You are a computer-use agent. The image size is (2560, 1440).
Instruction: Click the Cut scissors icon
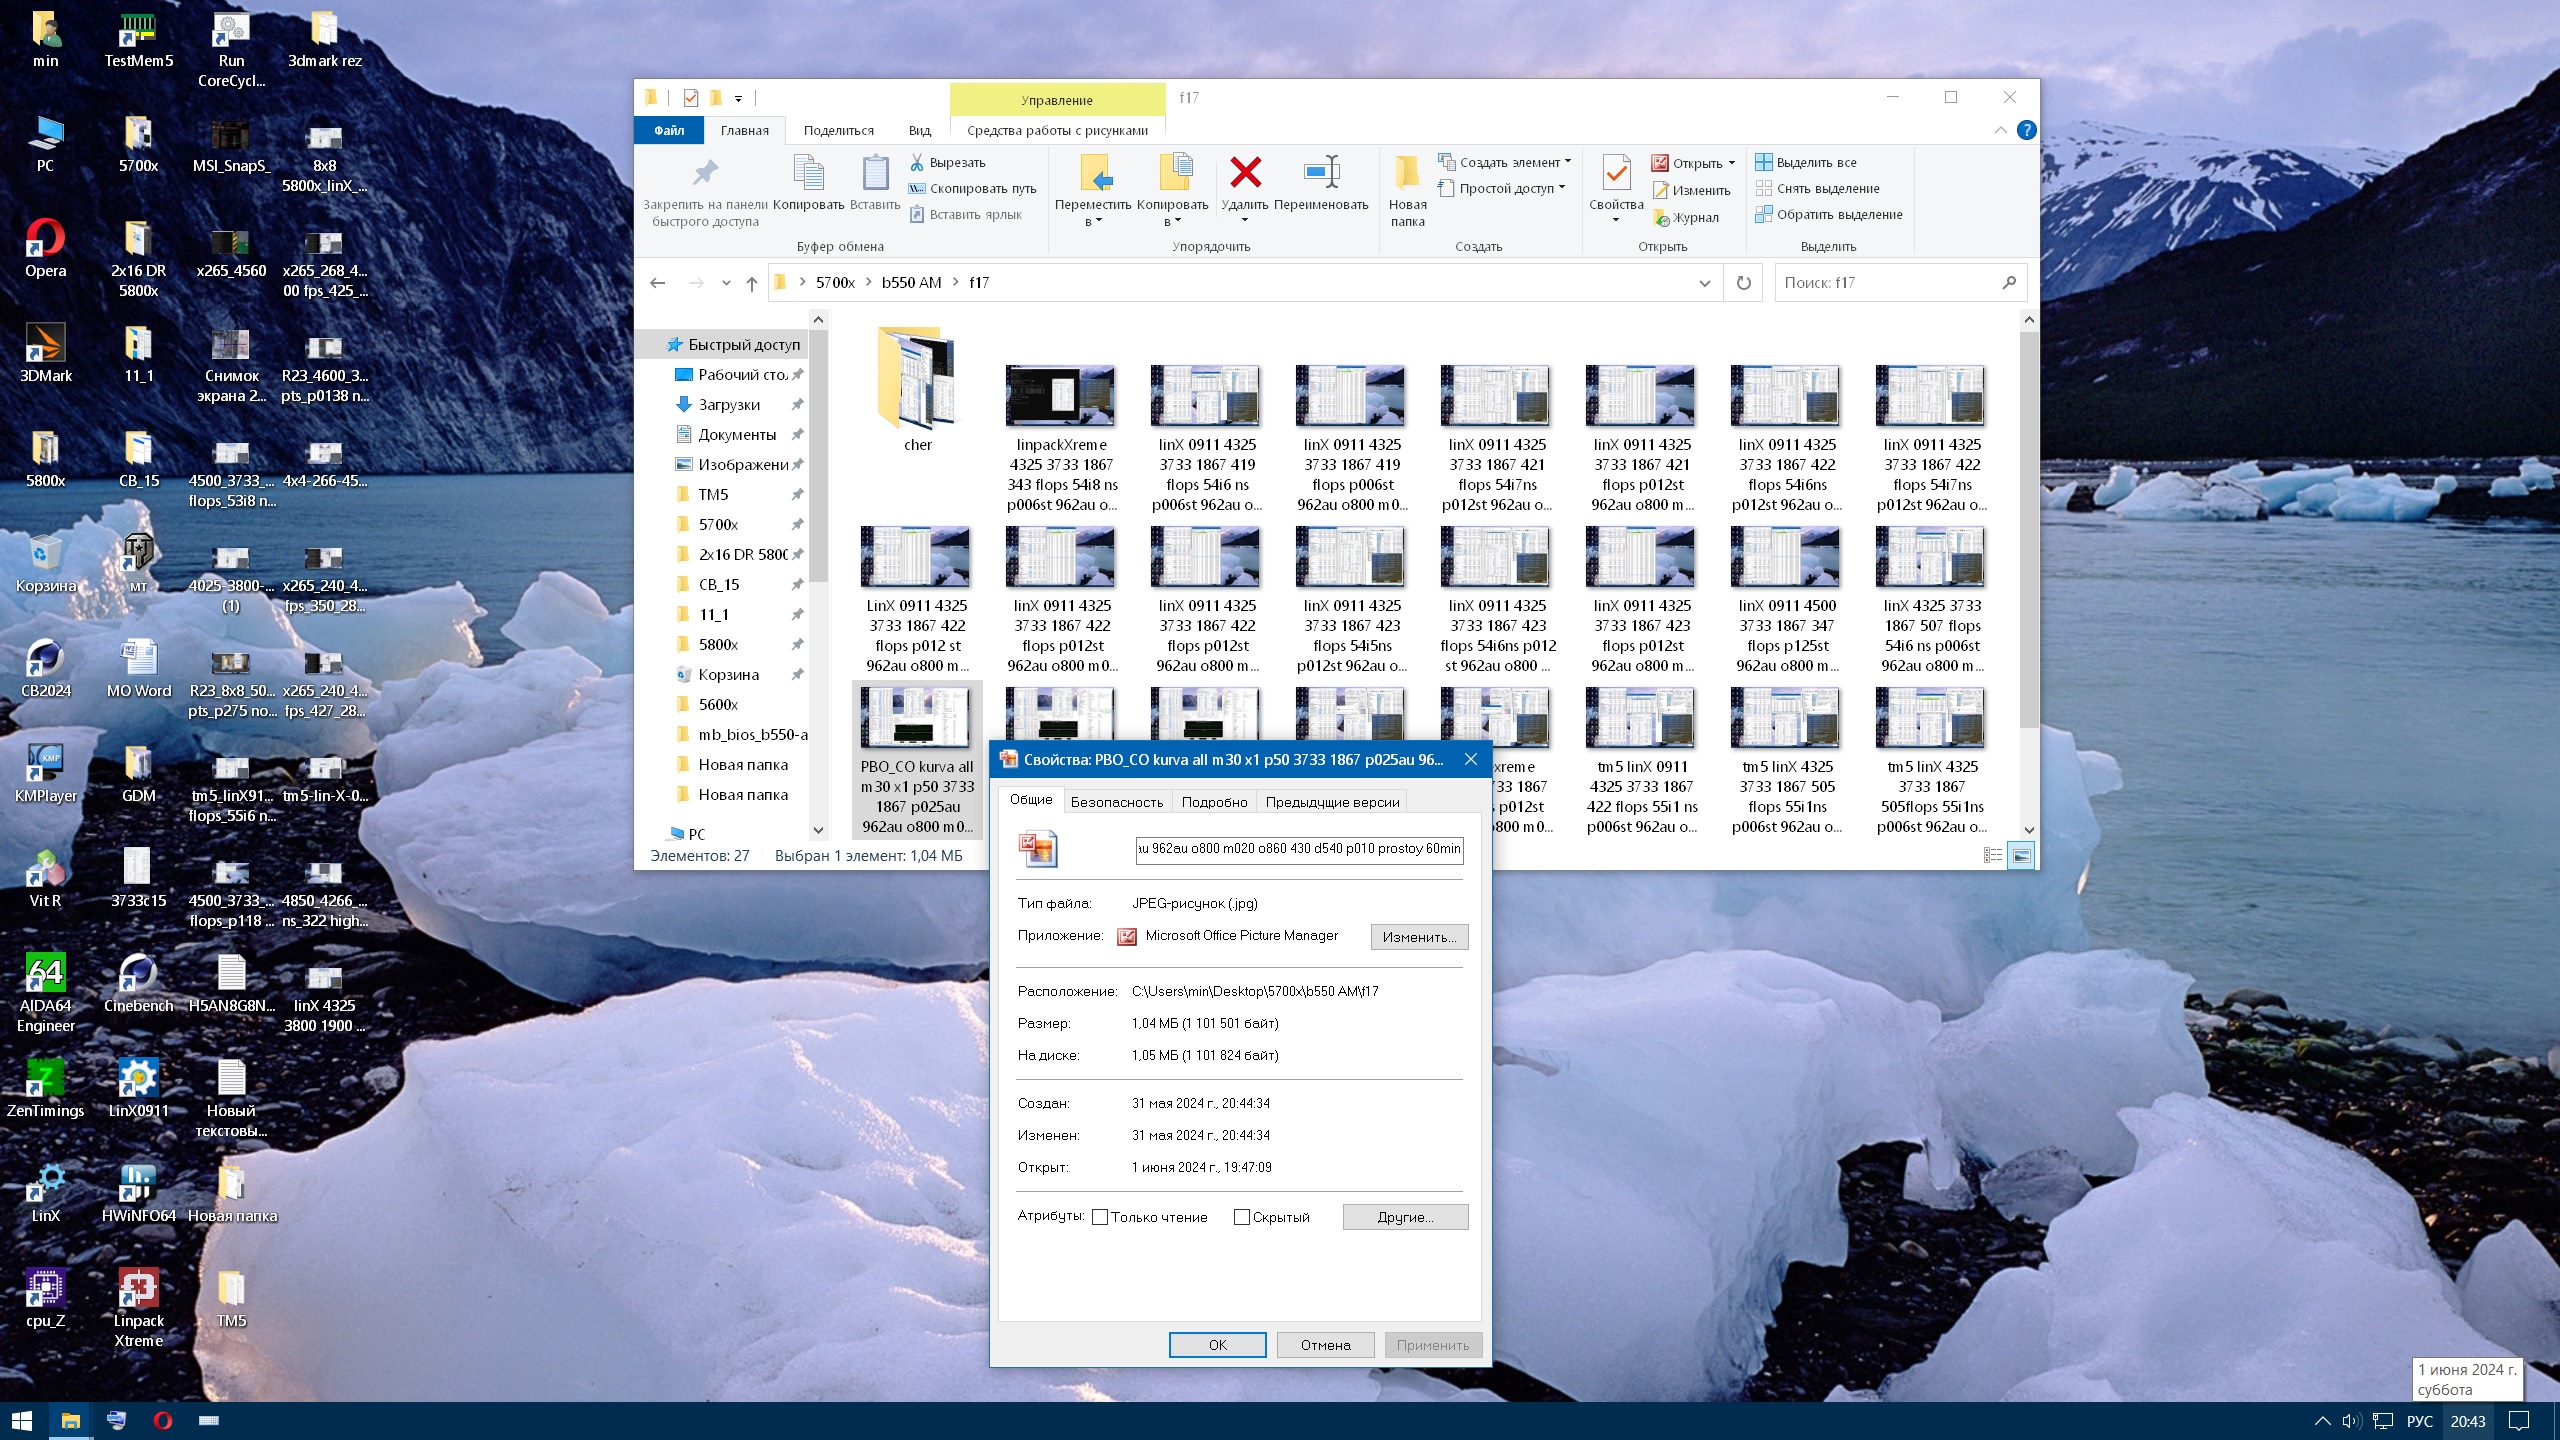[916, 162]
